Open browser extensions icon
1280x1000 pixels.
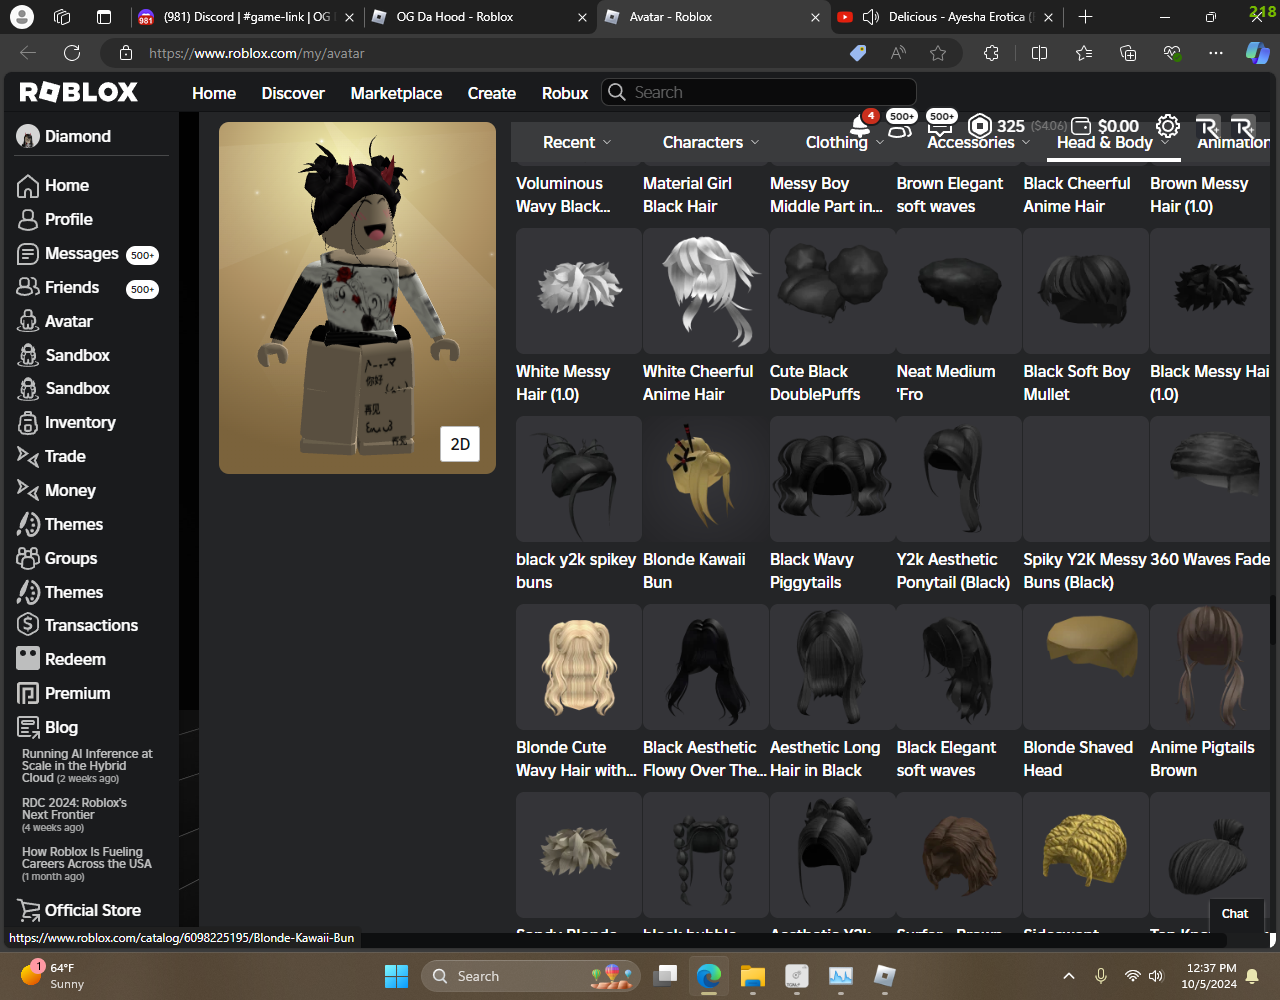tap(991, 53)
